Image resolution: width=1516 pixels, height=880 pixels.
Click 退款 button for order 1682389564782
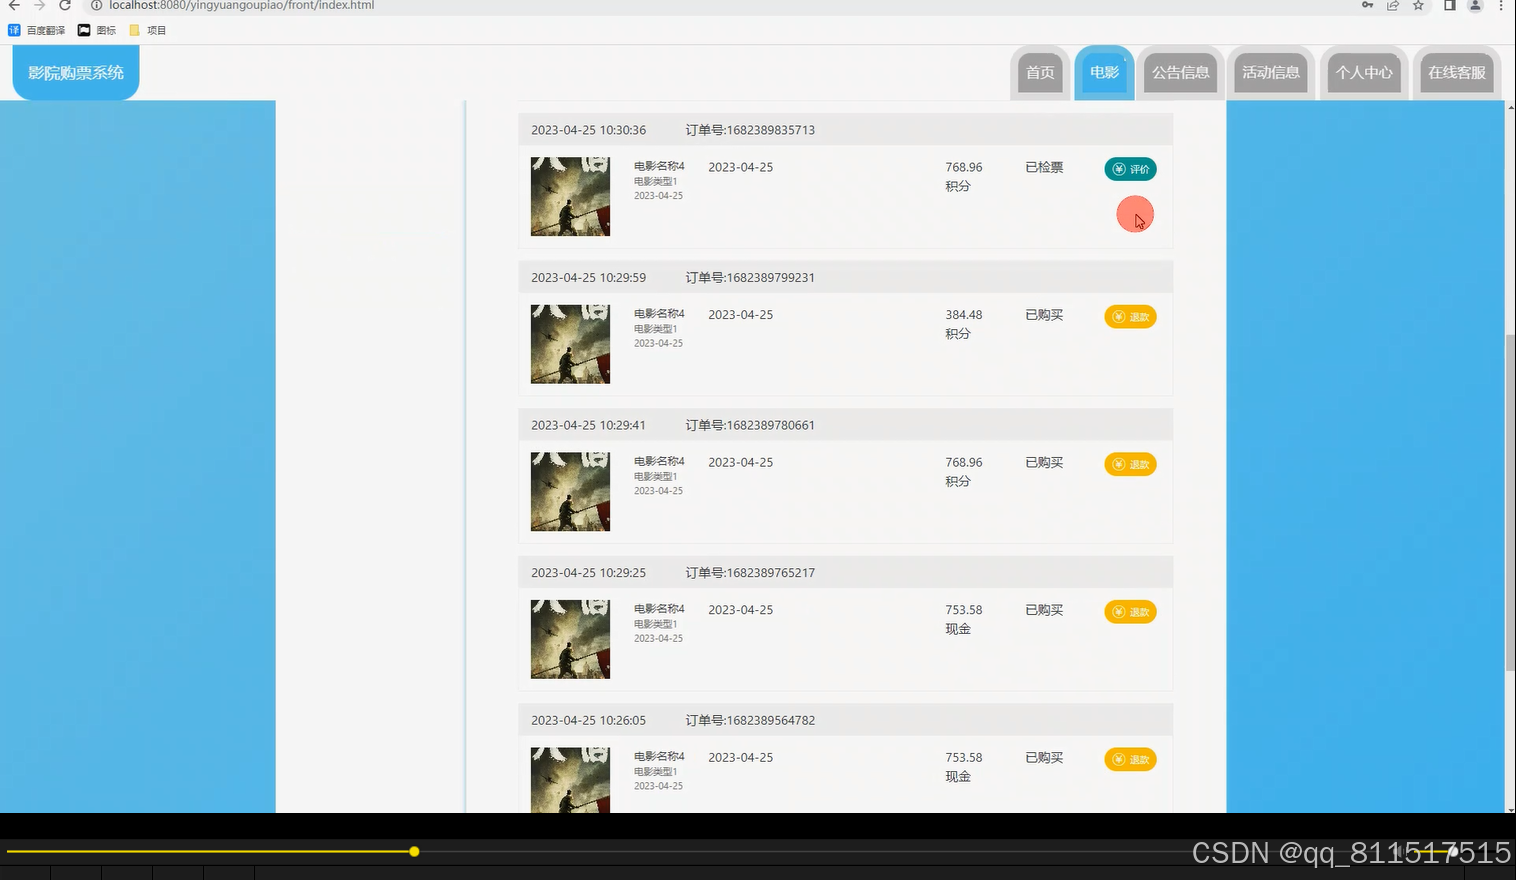pyautogui.click(x=1130, y=760)
